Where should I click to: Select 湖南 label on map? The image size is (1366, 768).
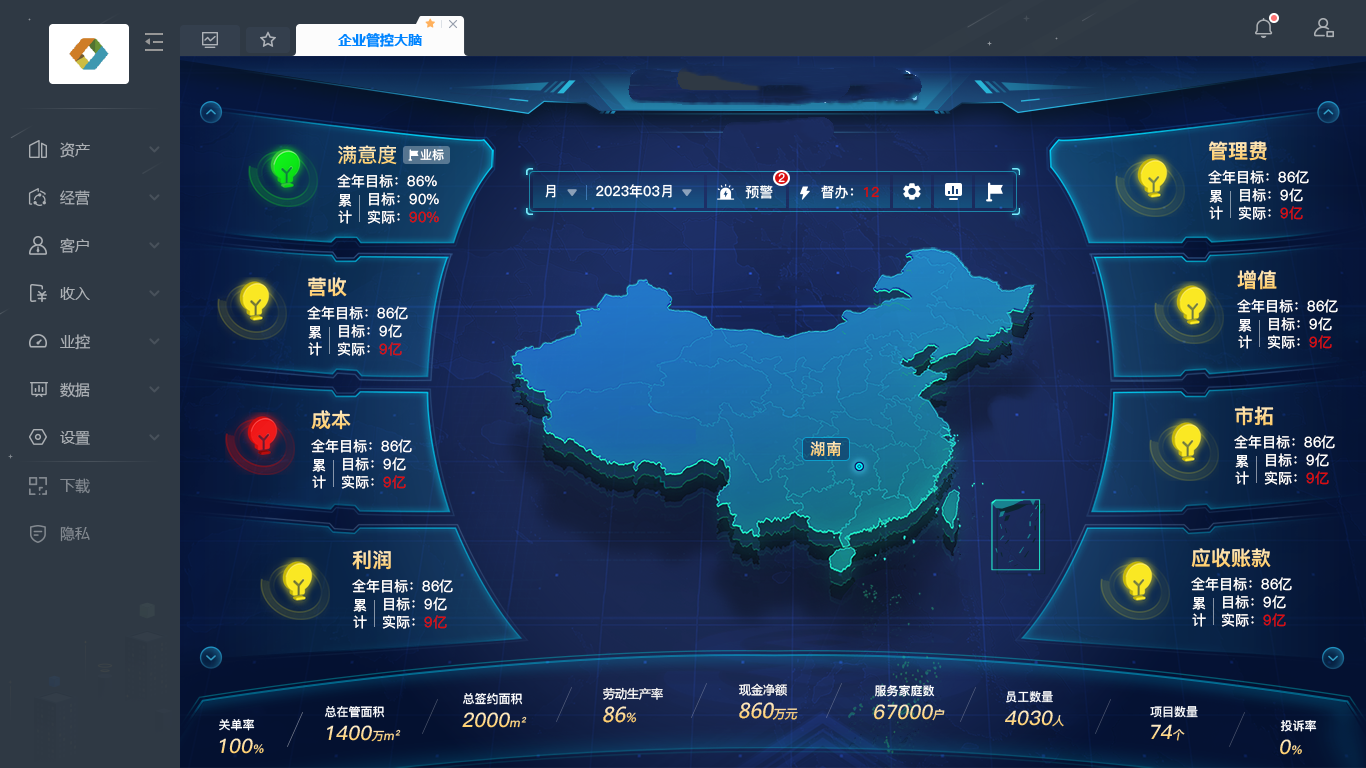pyautogui.click(x=825, y=449)
